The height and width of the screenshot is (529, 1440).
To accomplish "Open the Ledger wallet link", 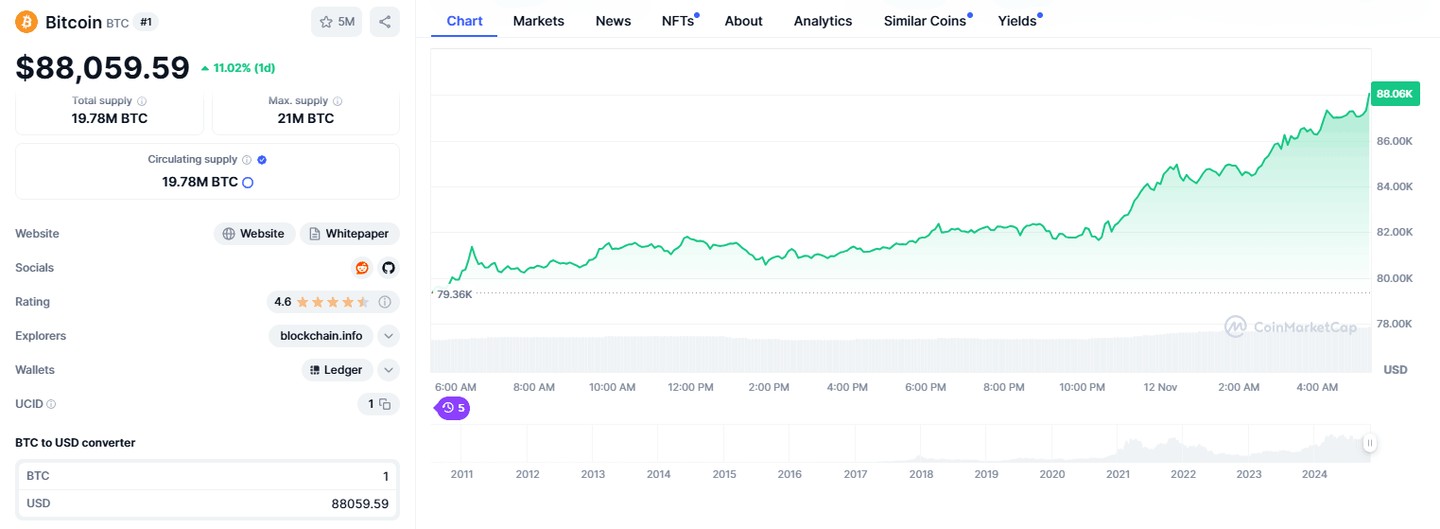I will click(x=337, y=370).
